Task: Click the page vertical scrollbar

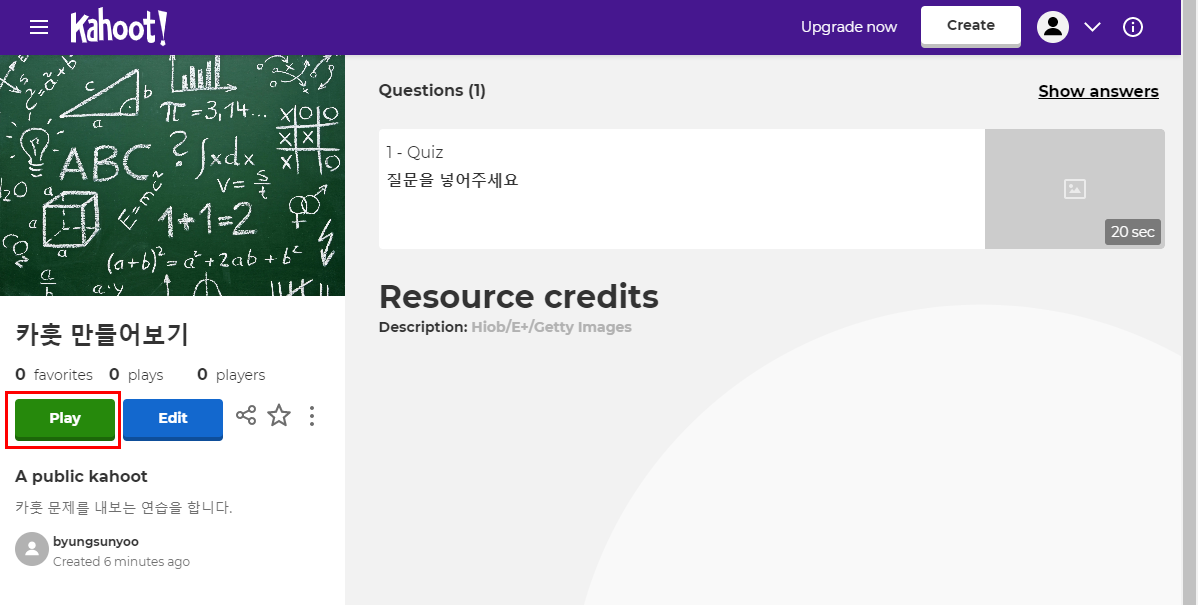Action: (1190, 302)
